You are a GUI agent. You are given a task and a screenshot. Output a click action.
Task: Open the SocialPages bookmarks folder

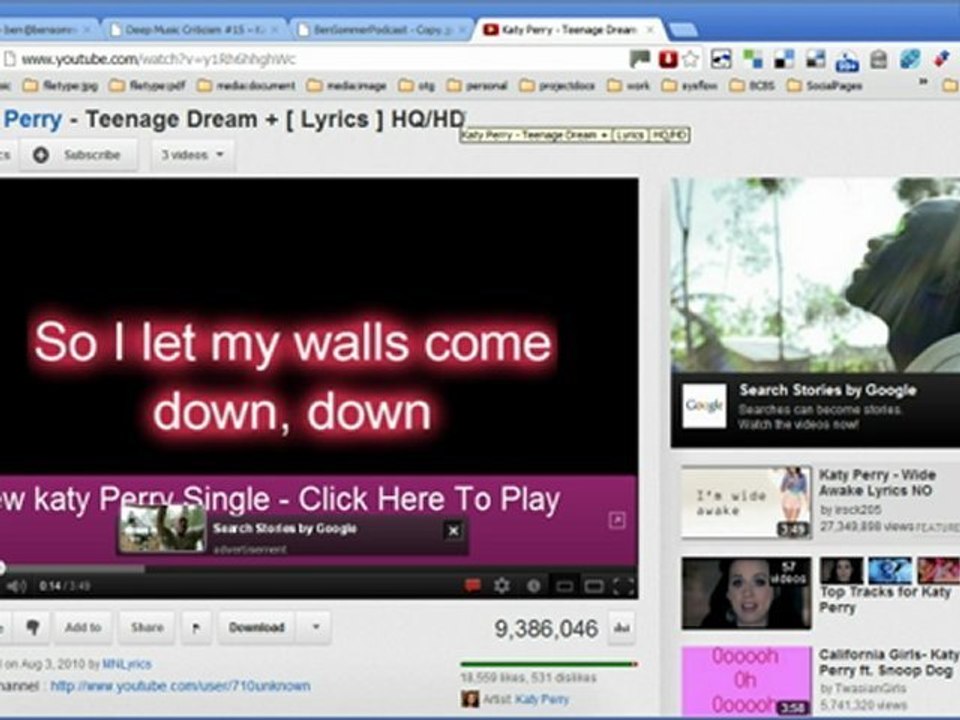pos(825,86)
